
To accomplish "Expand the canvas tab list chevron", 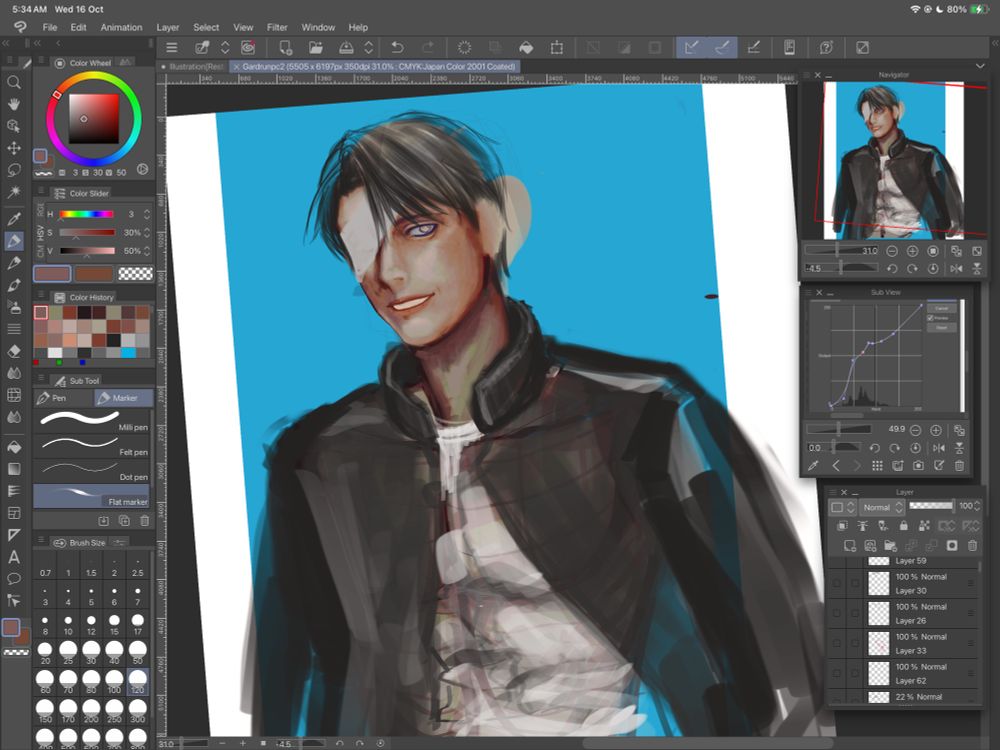I will click(980, 66).
